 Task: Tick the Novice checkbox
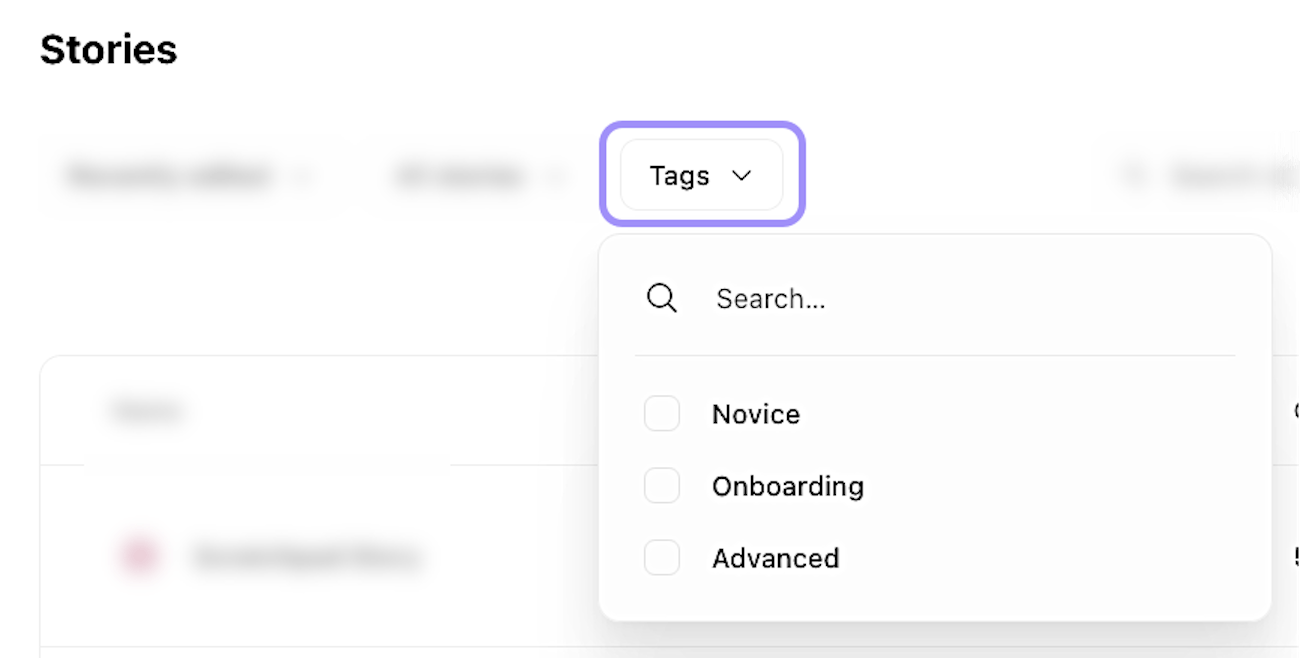tap(662, 414)
